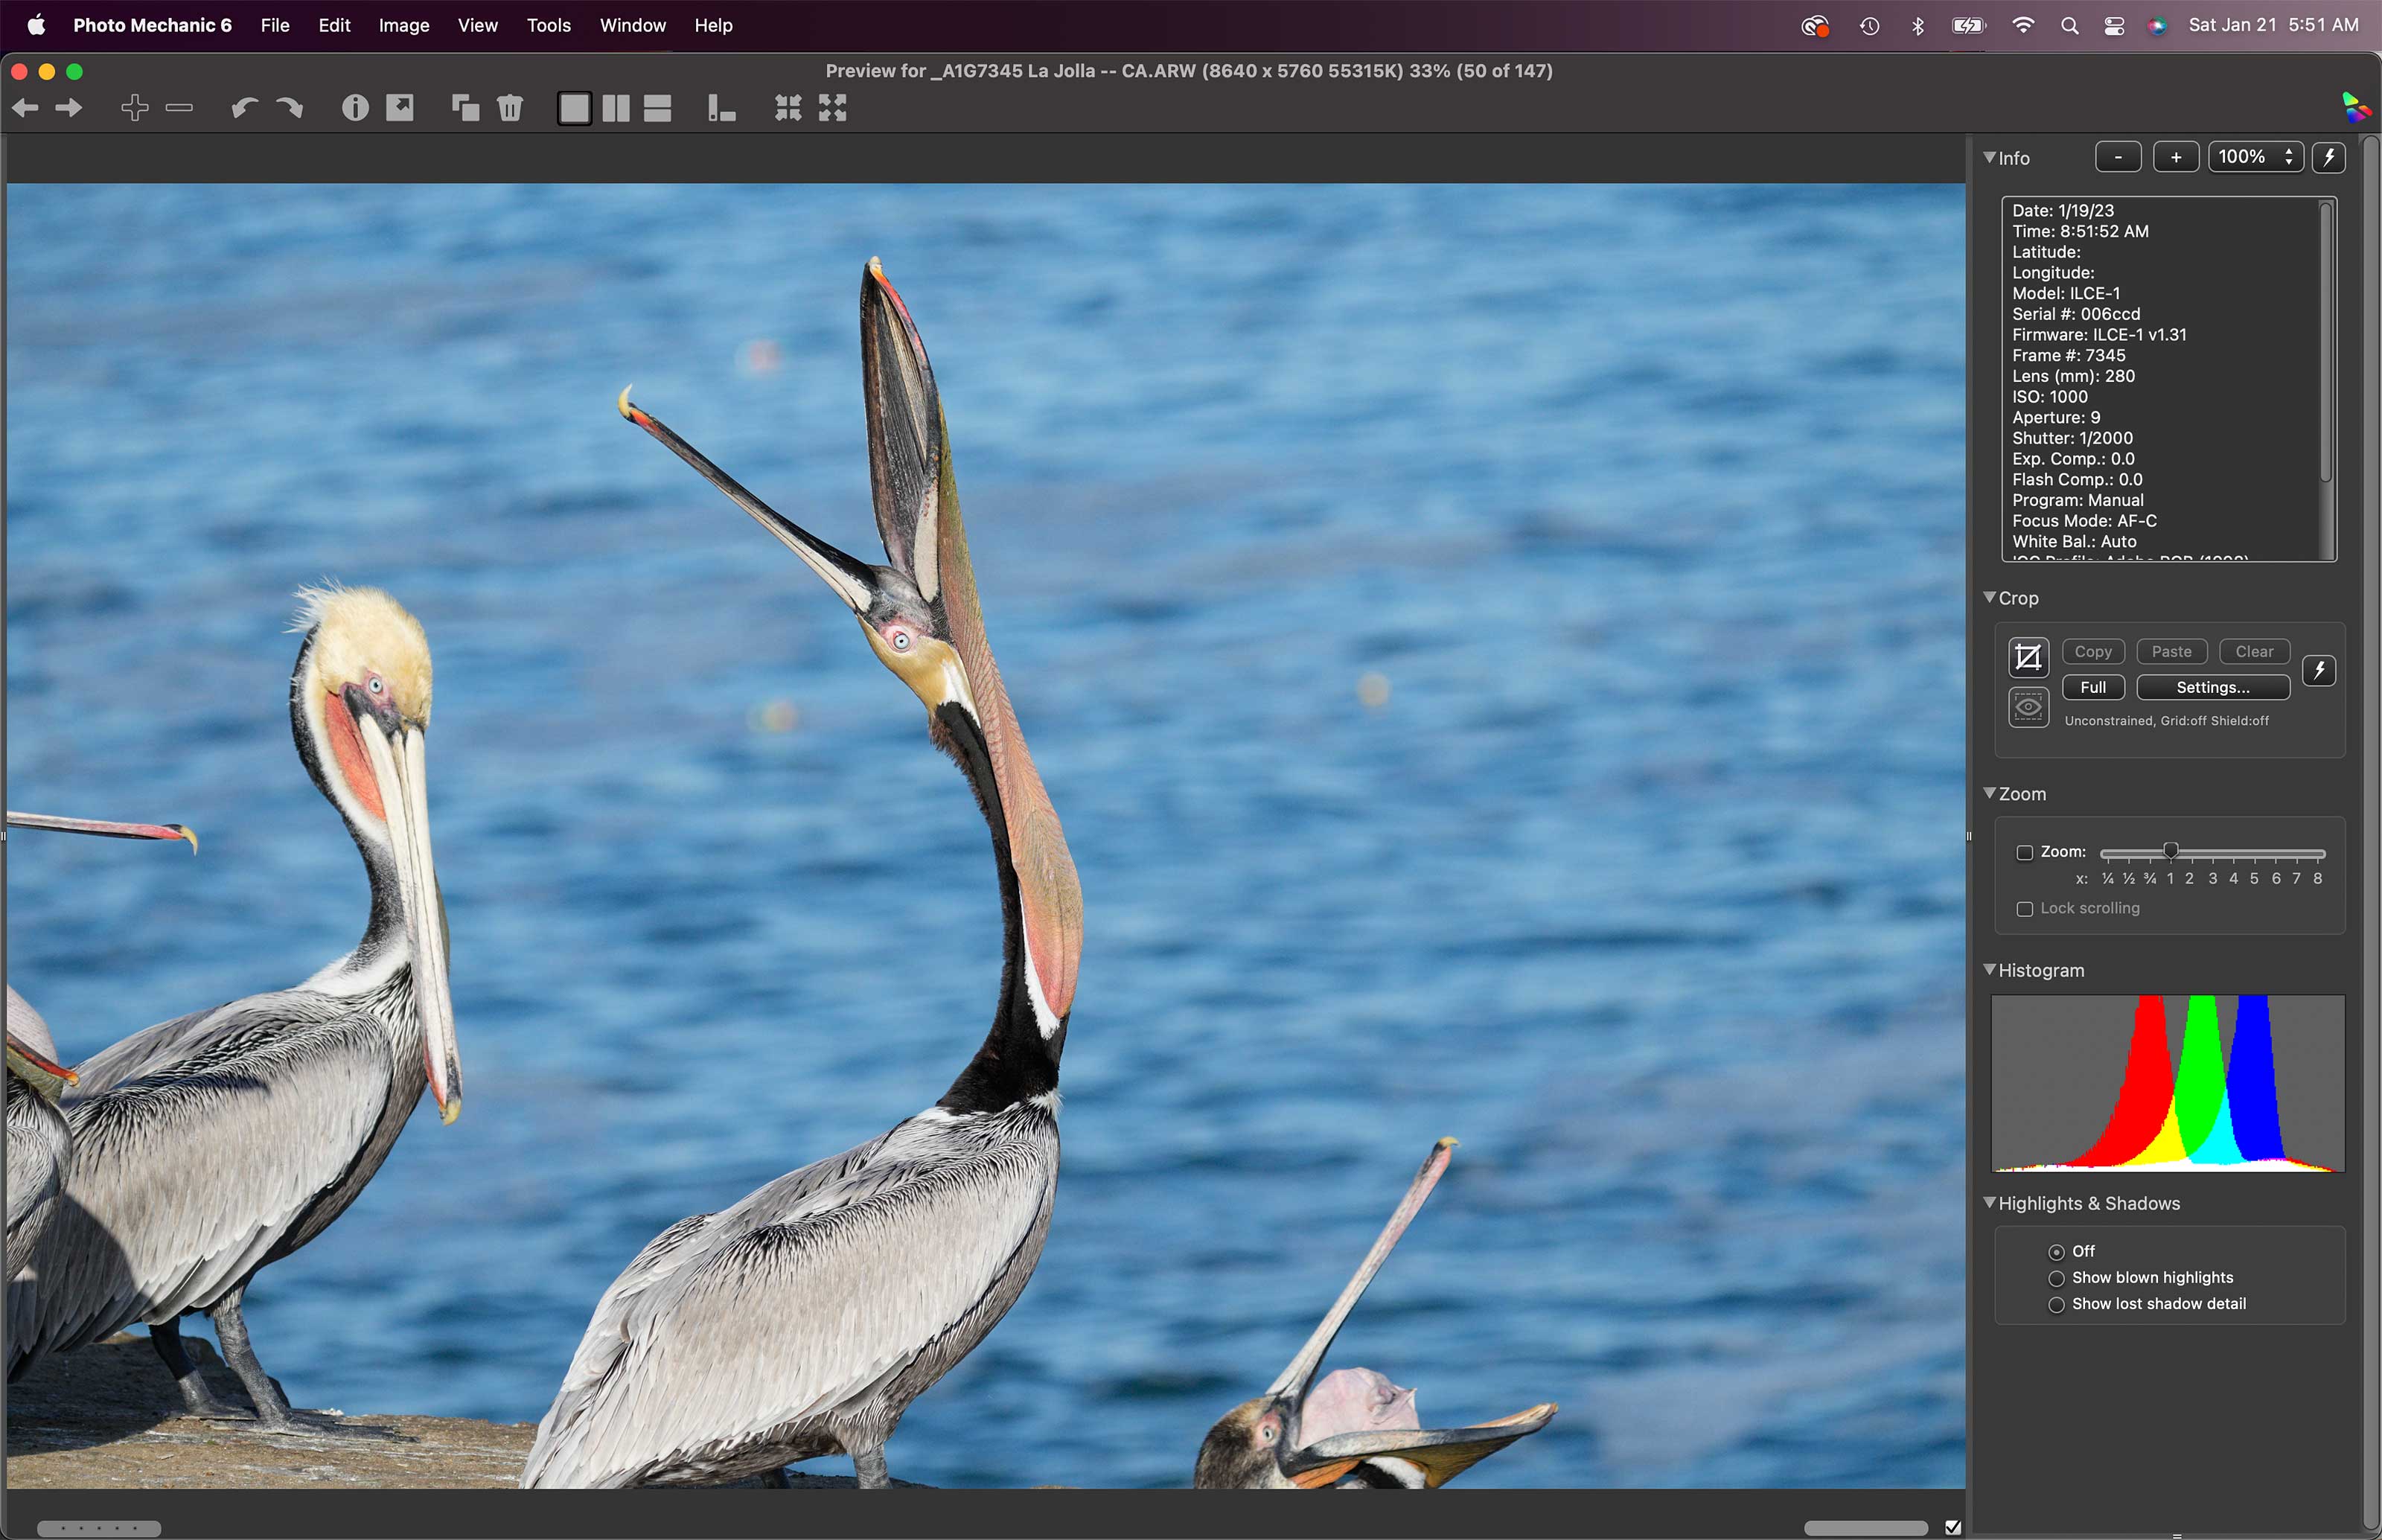Collapse Highlights & Shadows section
This screenshot has height=1540, width=2382.
(1989, 1202)
